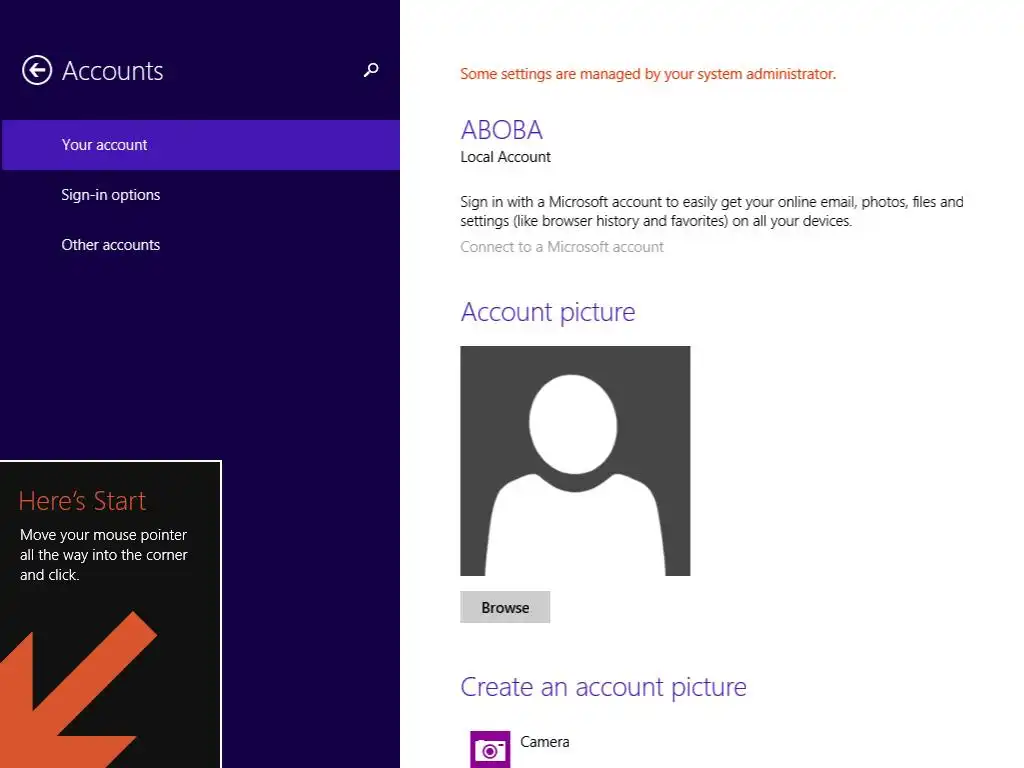The height and width of the screenshot is (768, 1024).
Task: Go to Sign-in options
Action: point(110,195)
